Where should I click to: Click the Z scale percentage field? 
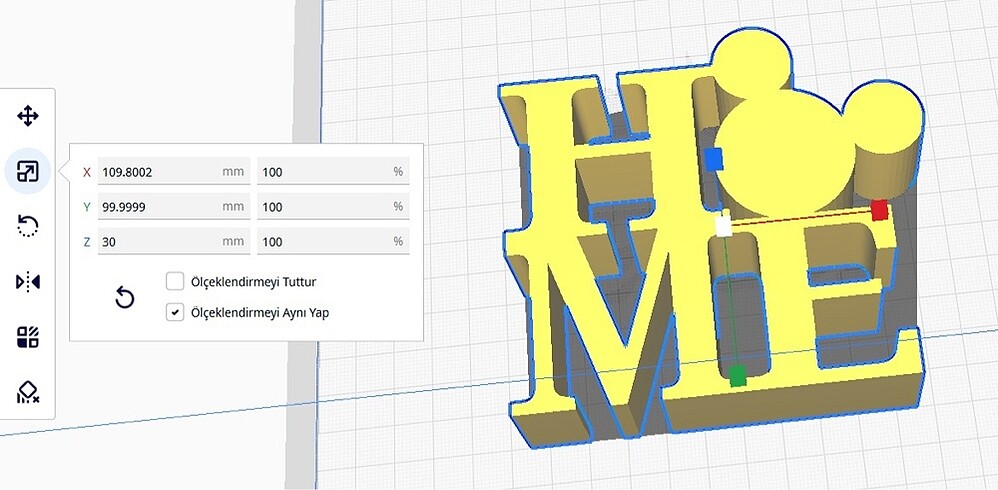333,242
